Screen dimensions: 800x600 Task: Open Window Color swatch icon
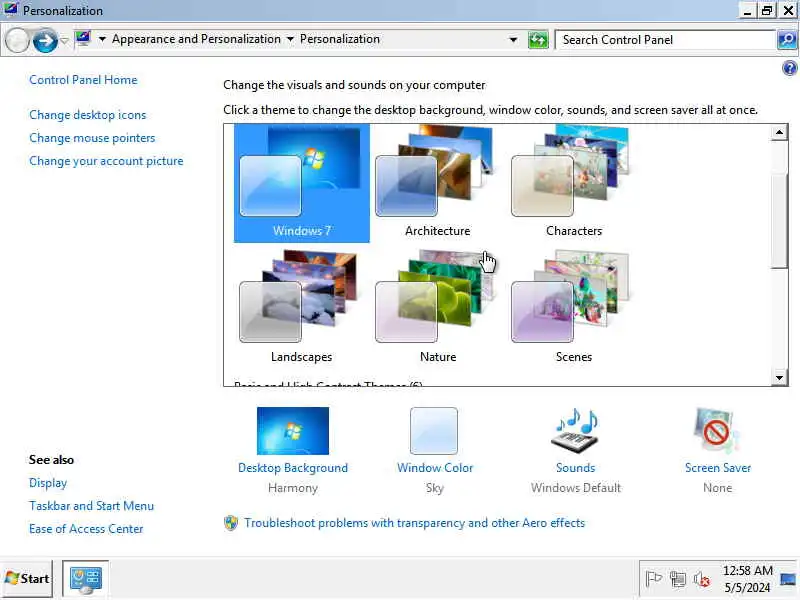point(434,431)
